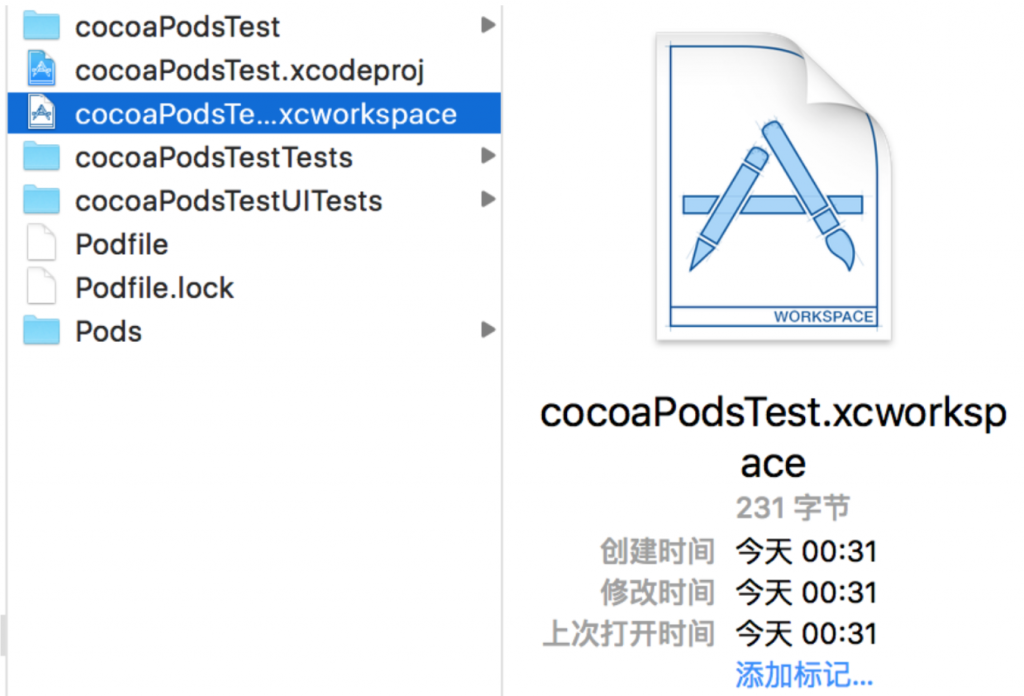This screenshot has height=696, width=1024.
Task: Select the cocoaPodsTest.xcodeproj filename
Action: 250,70
